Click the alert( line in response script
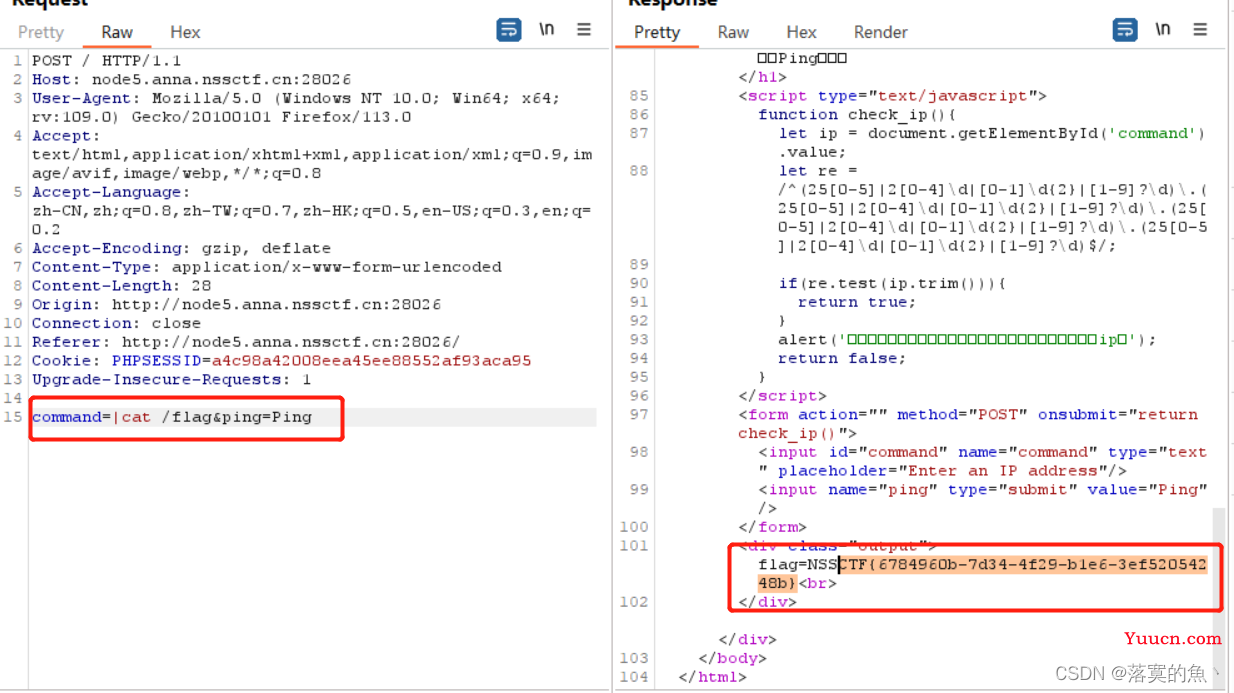 coord(967,339)
